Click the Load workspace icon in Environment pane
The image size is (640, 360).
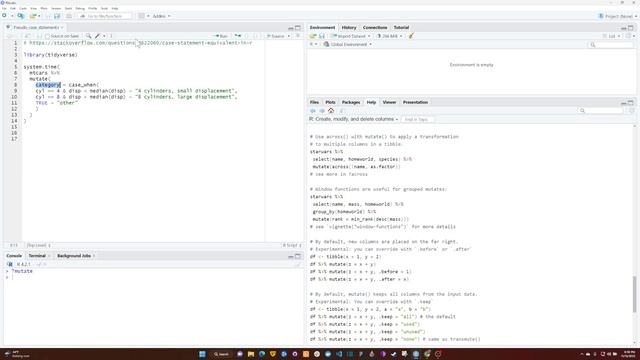(313, 36)
